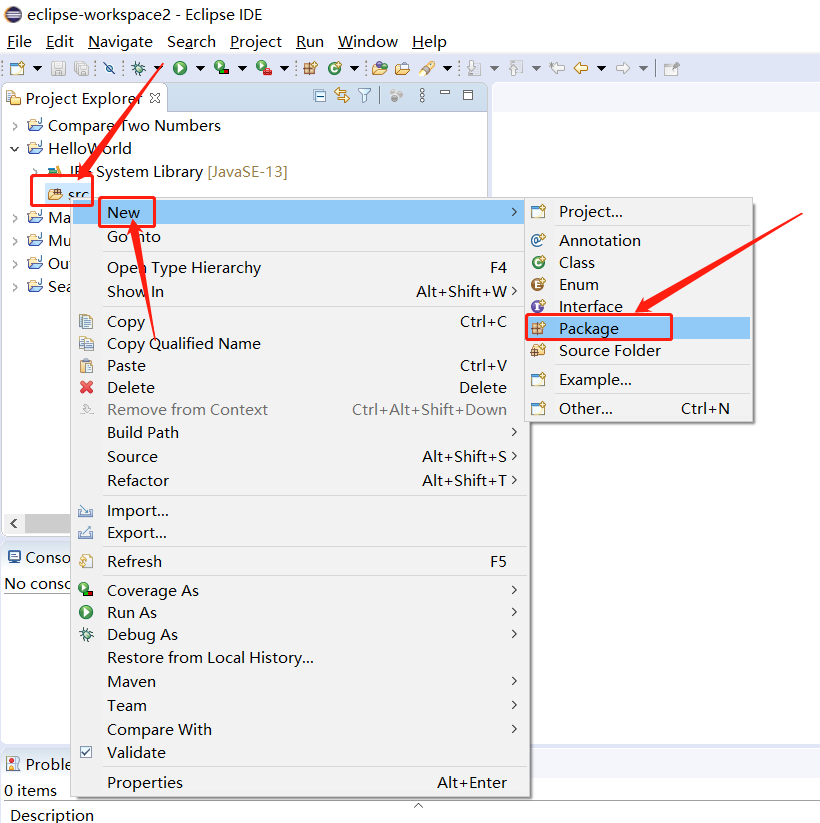Select Other... in the New submenu
This screenshot has width=820, height=823.
pyautogui.click(x=638, y=408)
